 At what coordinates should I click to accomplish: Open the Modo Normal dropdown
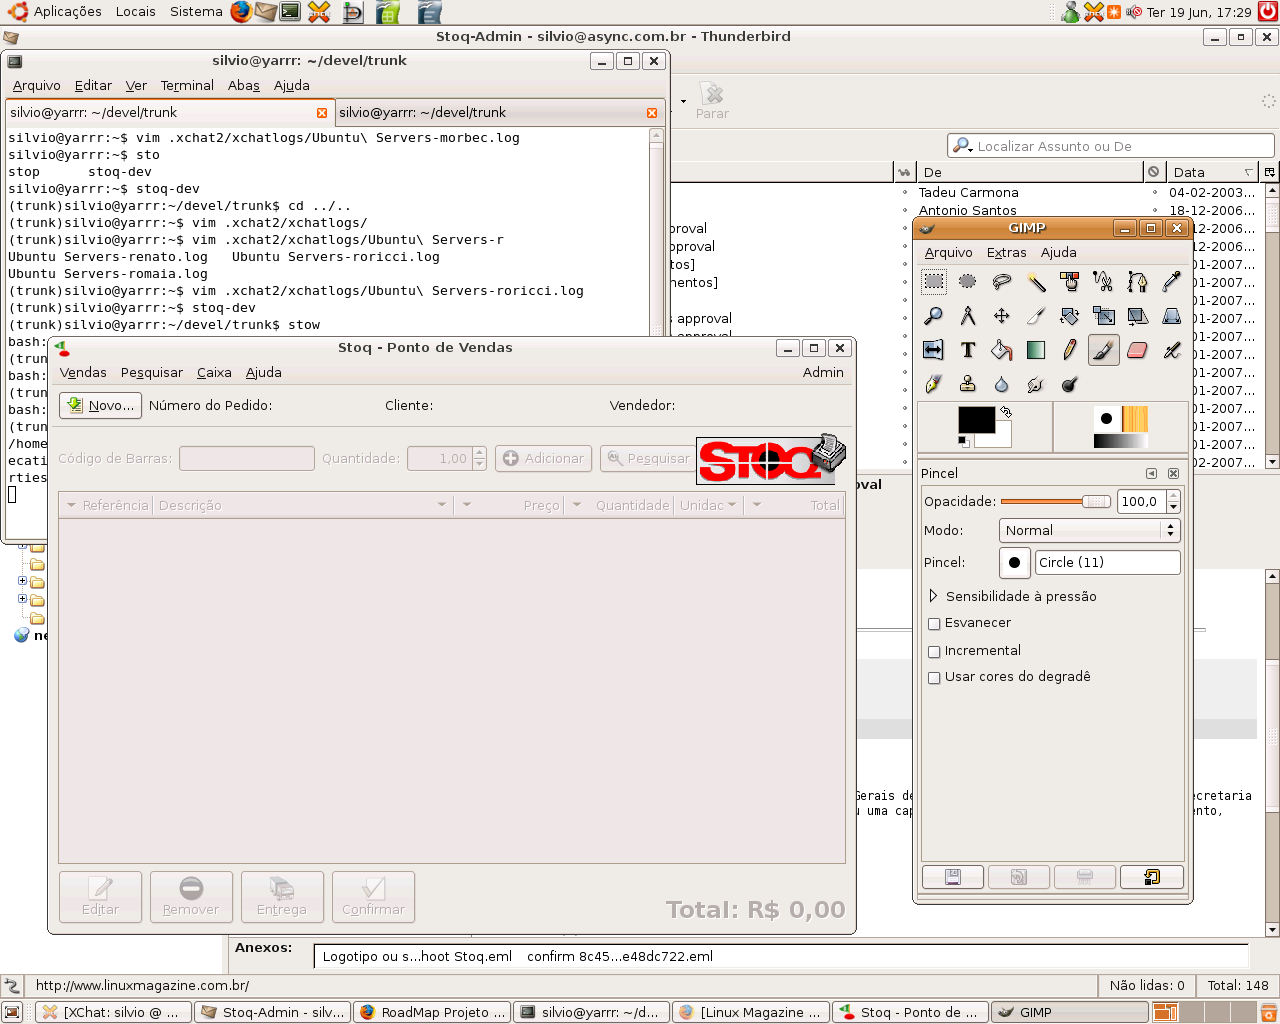(x=1089, y=531)
